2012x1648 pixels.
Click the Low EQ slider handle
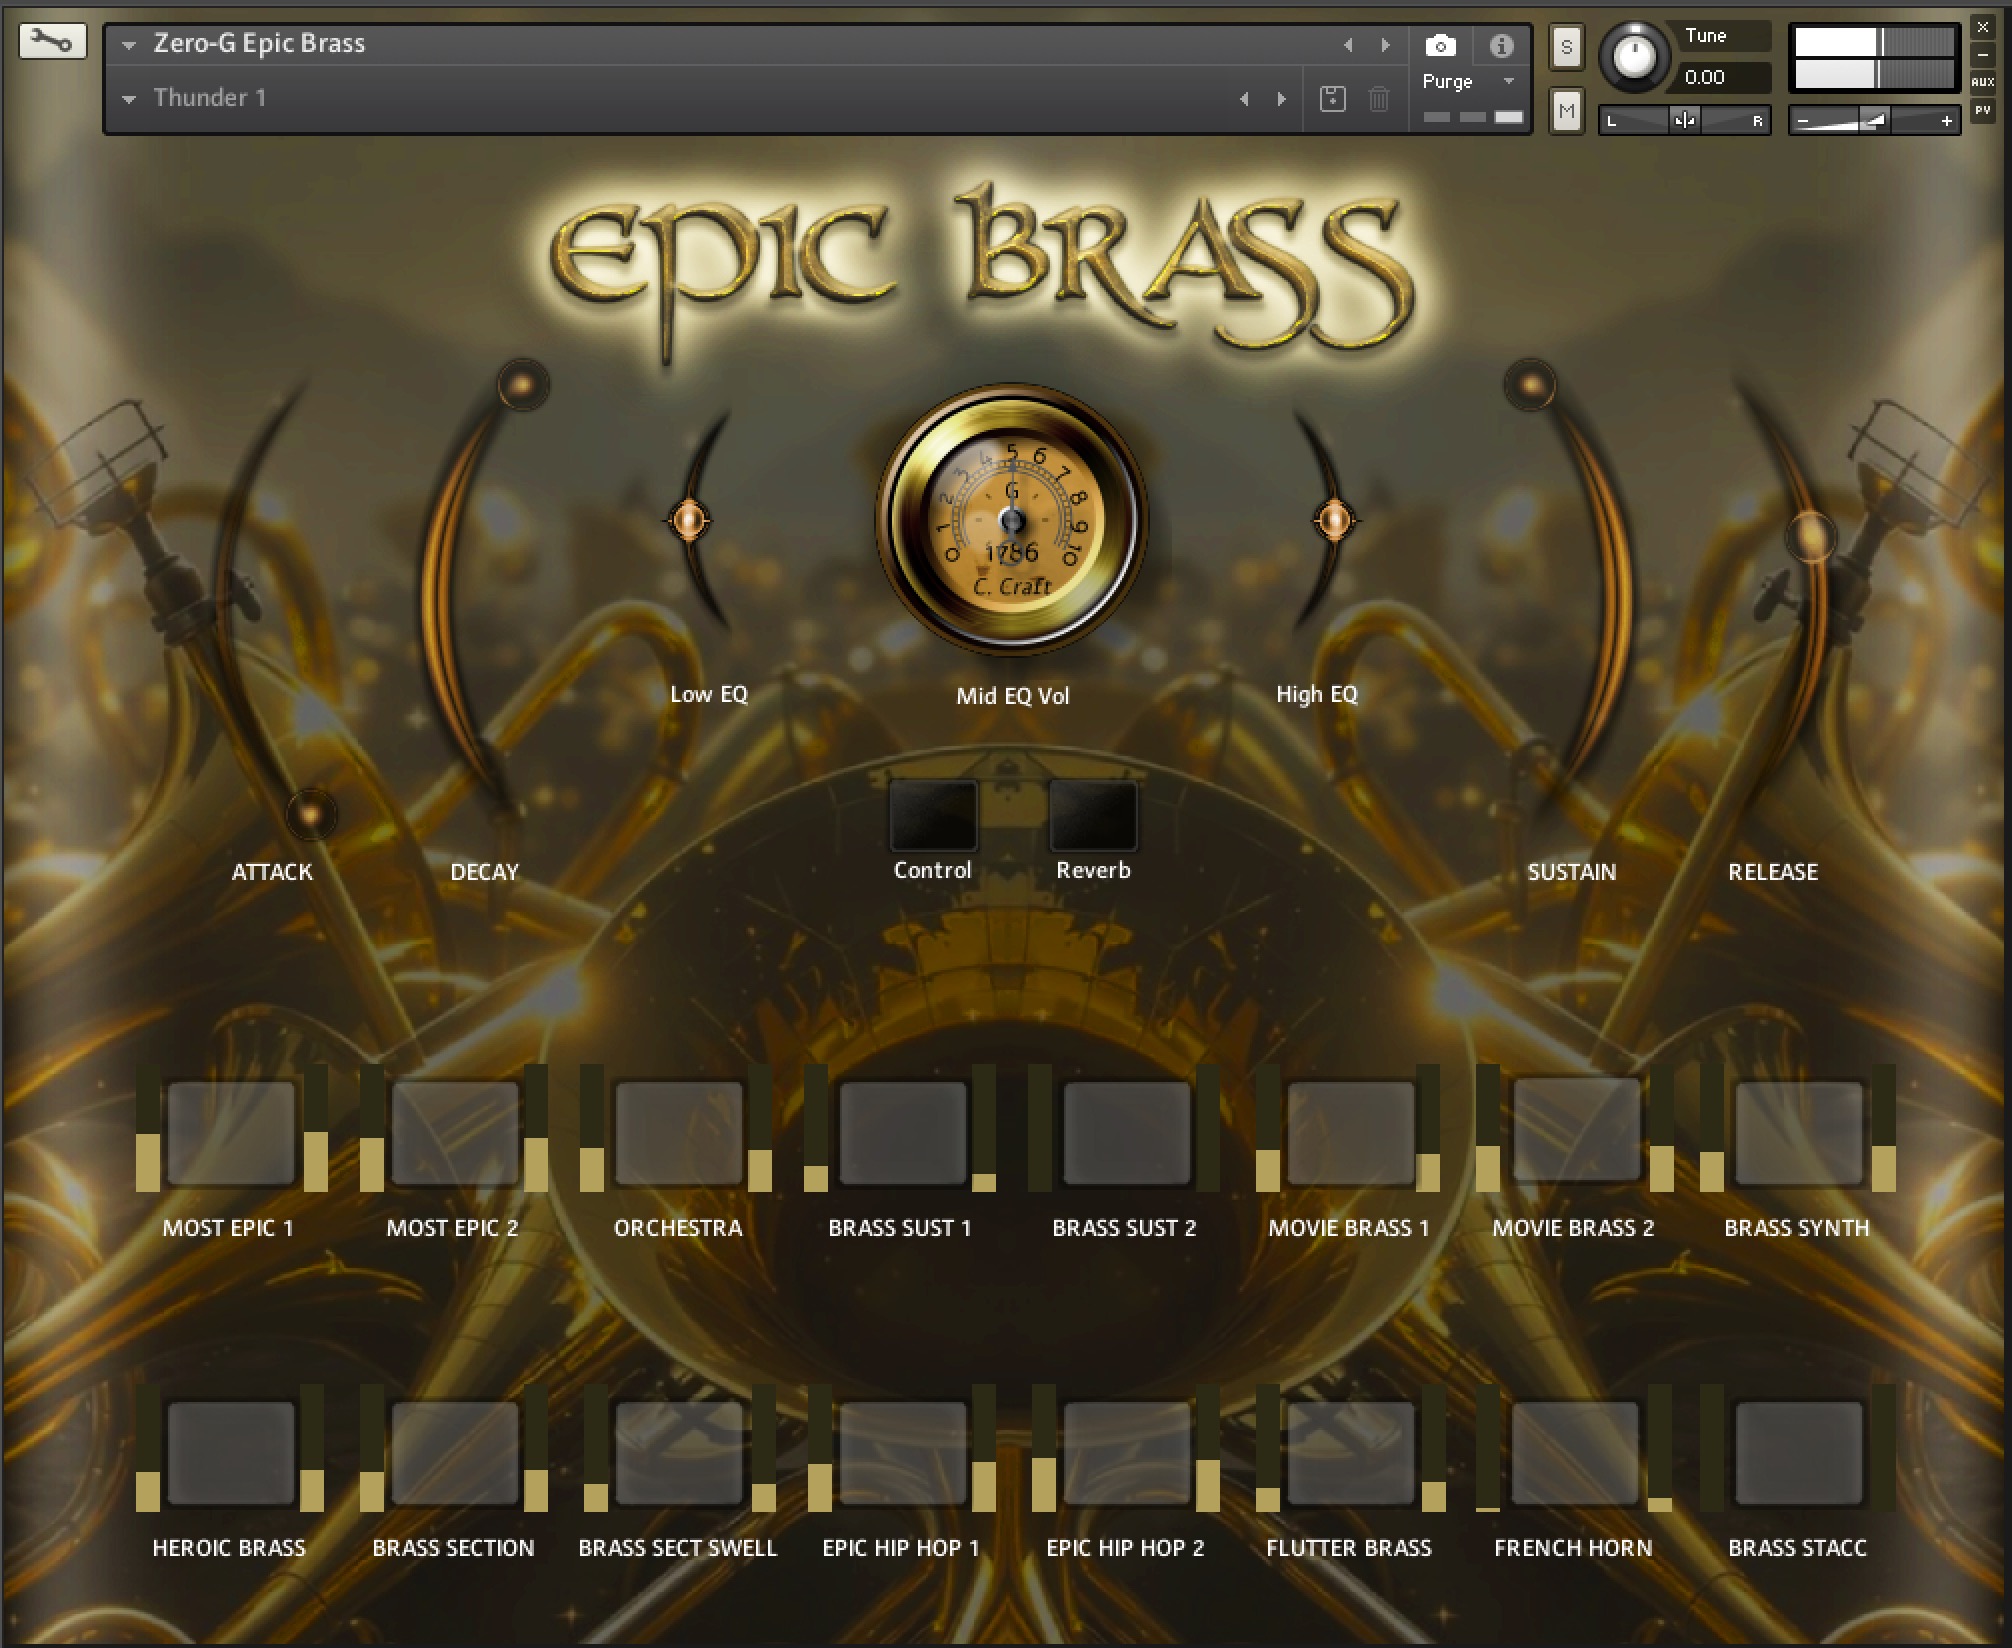tap(689, 520)
